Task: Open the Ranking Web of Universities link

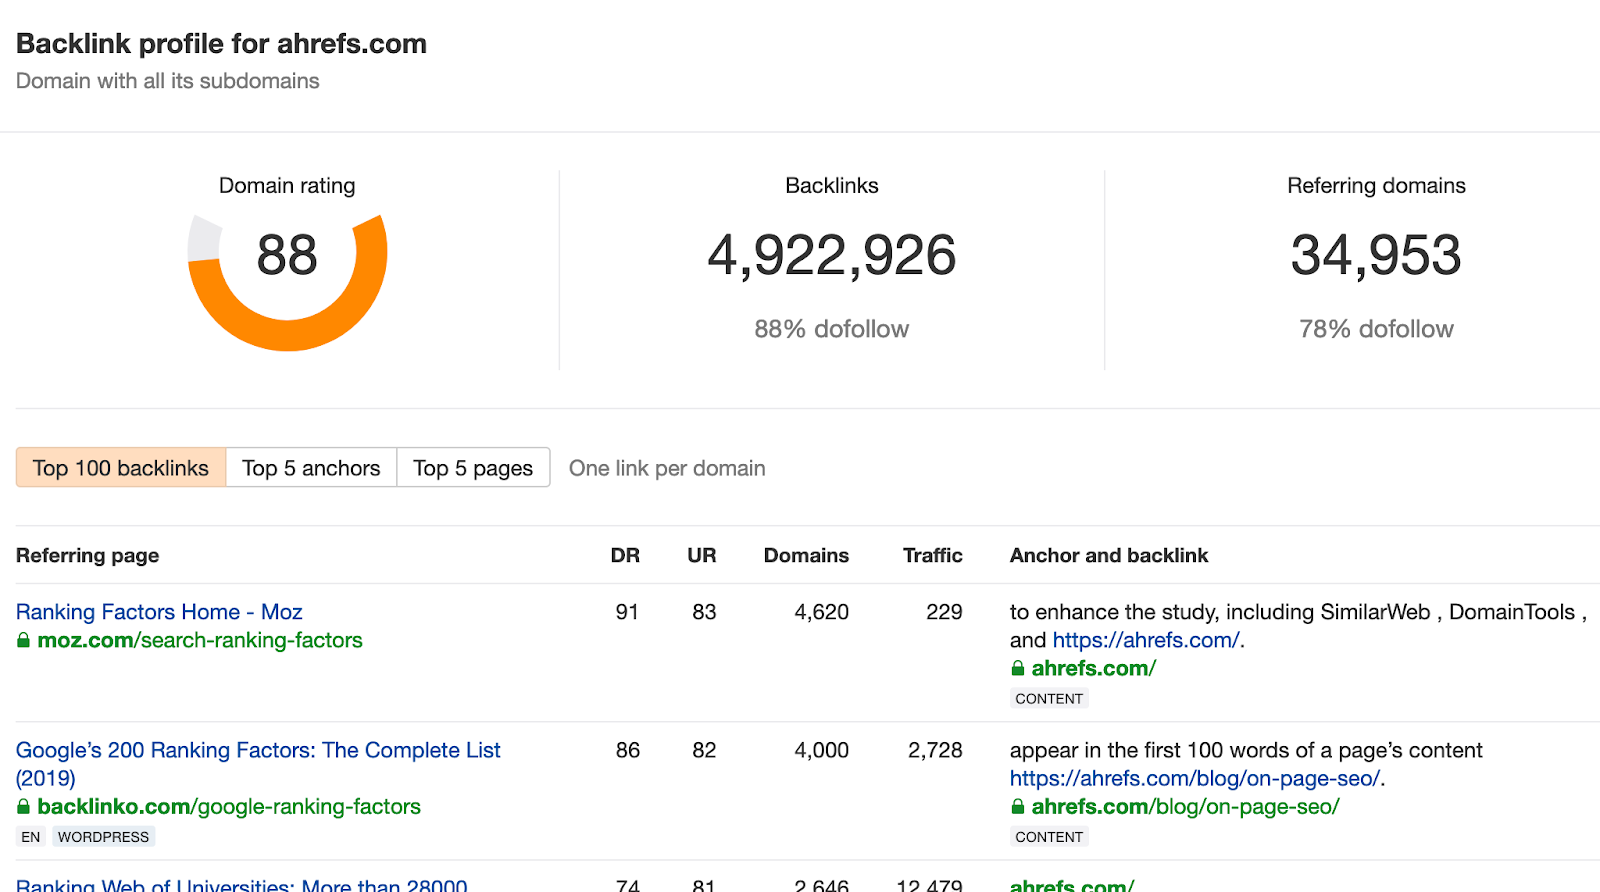Action: tap(242, 884)
